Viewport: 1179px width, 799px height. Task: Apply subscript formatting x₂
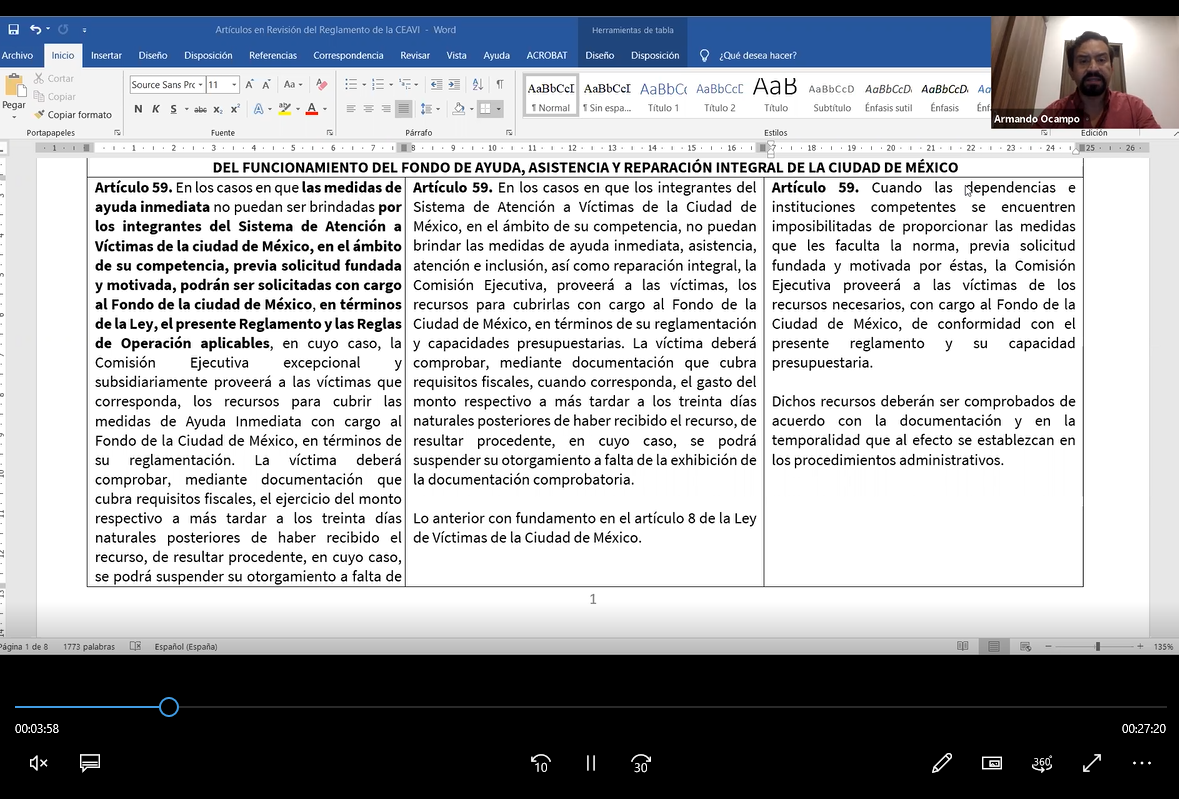(x=217, y=109)
